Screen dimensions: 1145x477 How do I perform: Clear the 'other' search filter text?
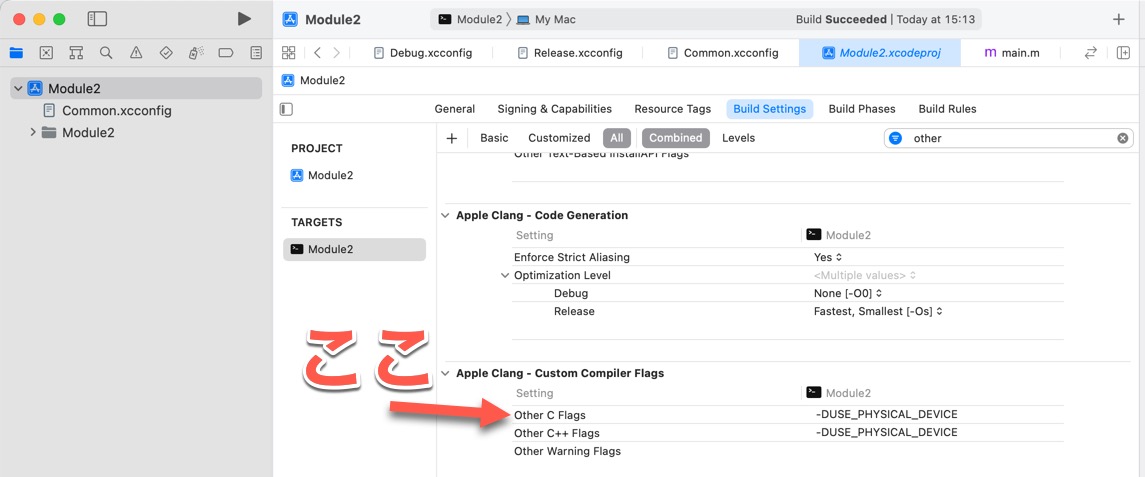coord(1122,138)
